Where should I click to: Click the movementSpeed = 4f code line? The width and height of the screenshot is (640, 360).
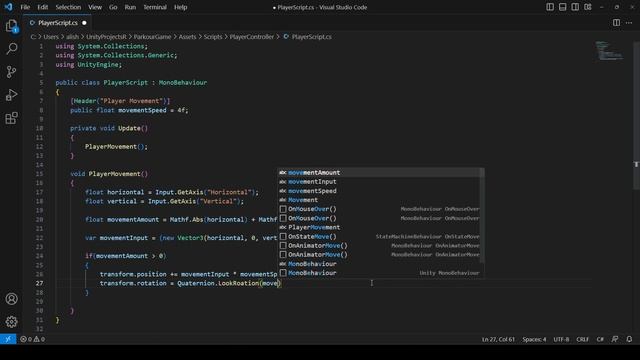pyautogui.click(x=129, y=110)
